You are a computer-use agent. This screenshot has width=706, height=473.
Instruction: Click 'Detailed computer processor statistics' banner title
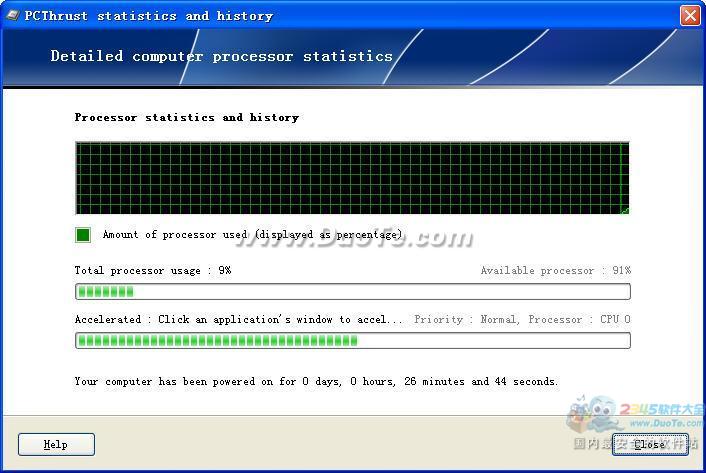click(222, 56)
